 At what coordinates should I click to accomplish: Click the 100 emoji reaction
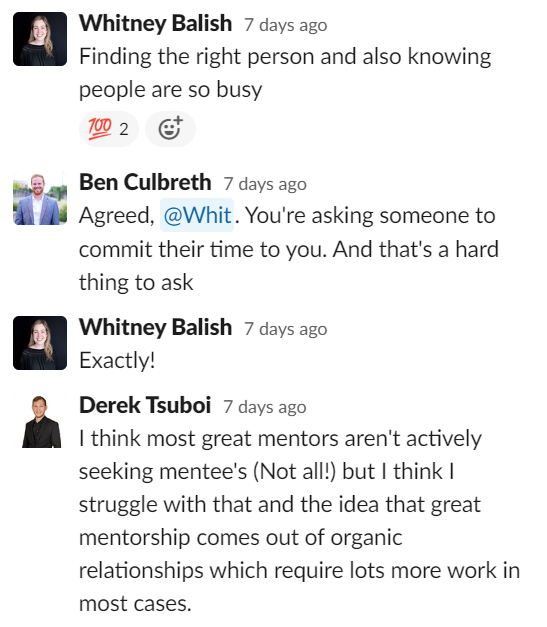click(109, 129)
